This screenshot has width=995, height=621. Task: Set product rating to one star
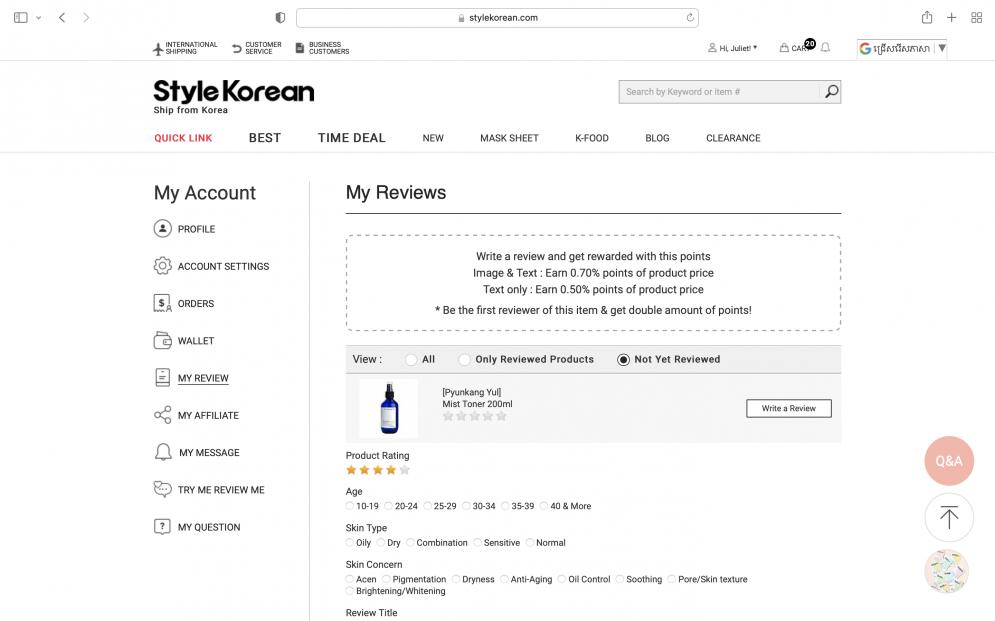pyautogui.click(x=351, y=470)
